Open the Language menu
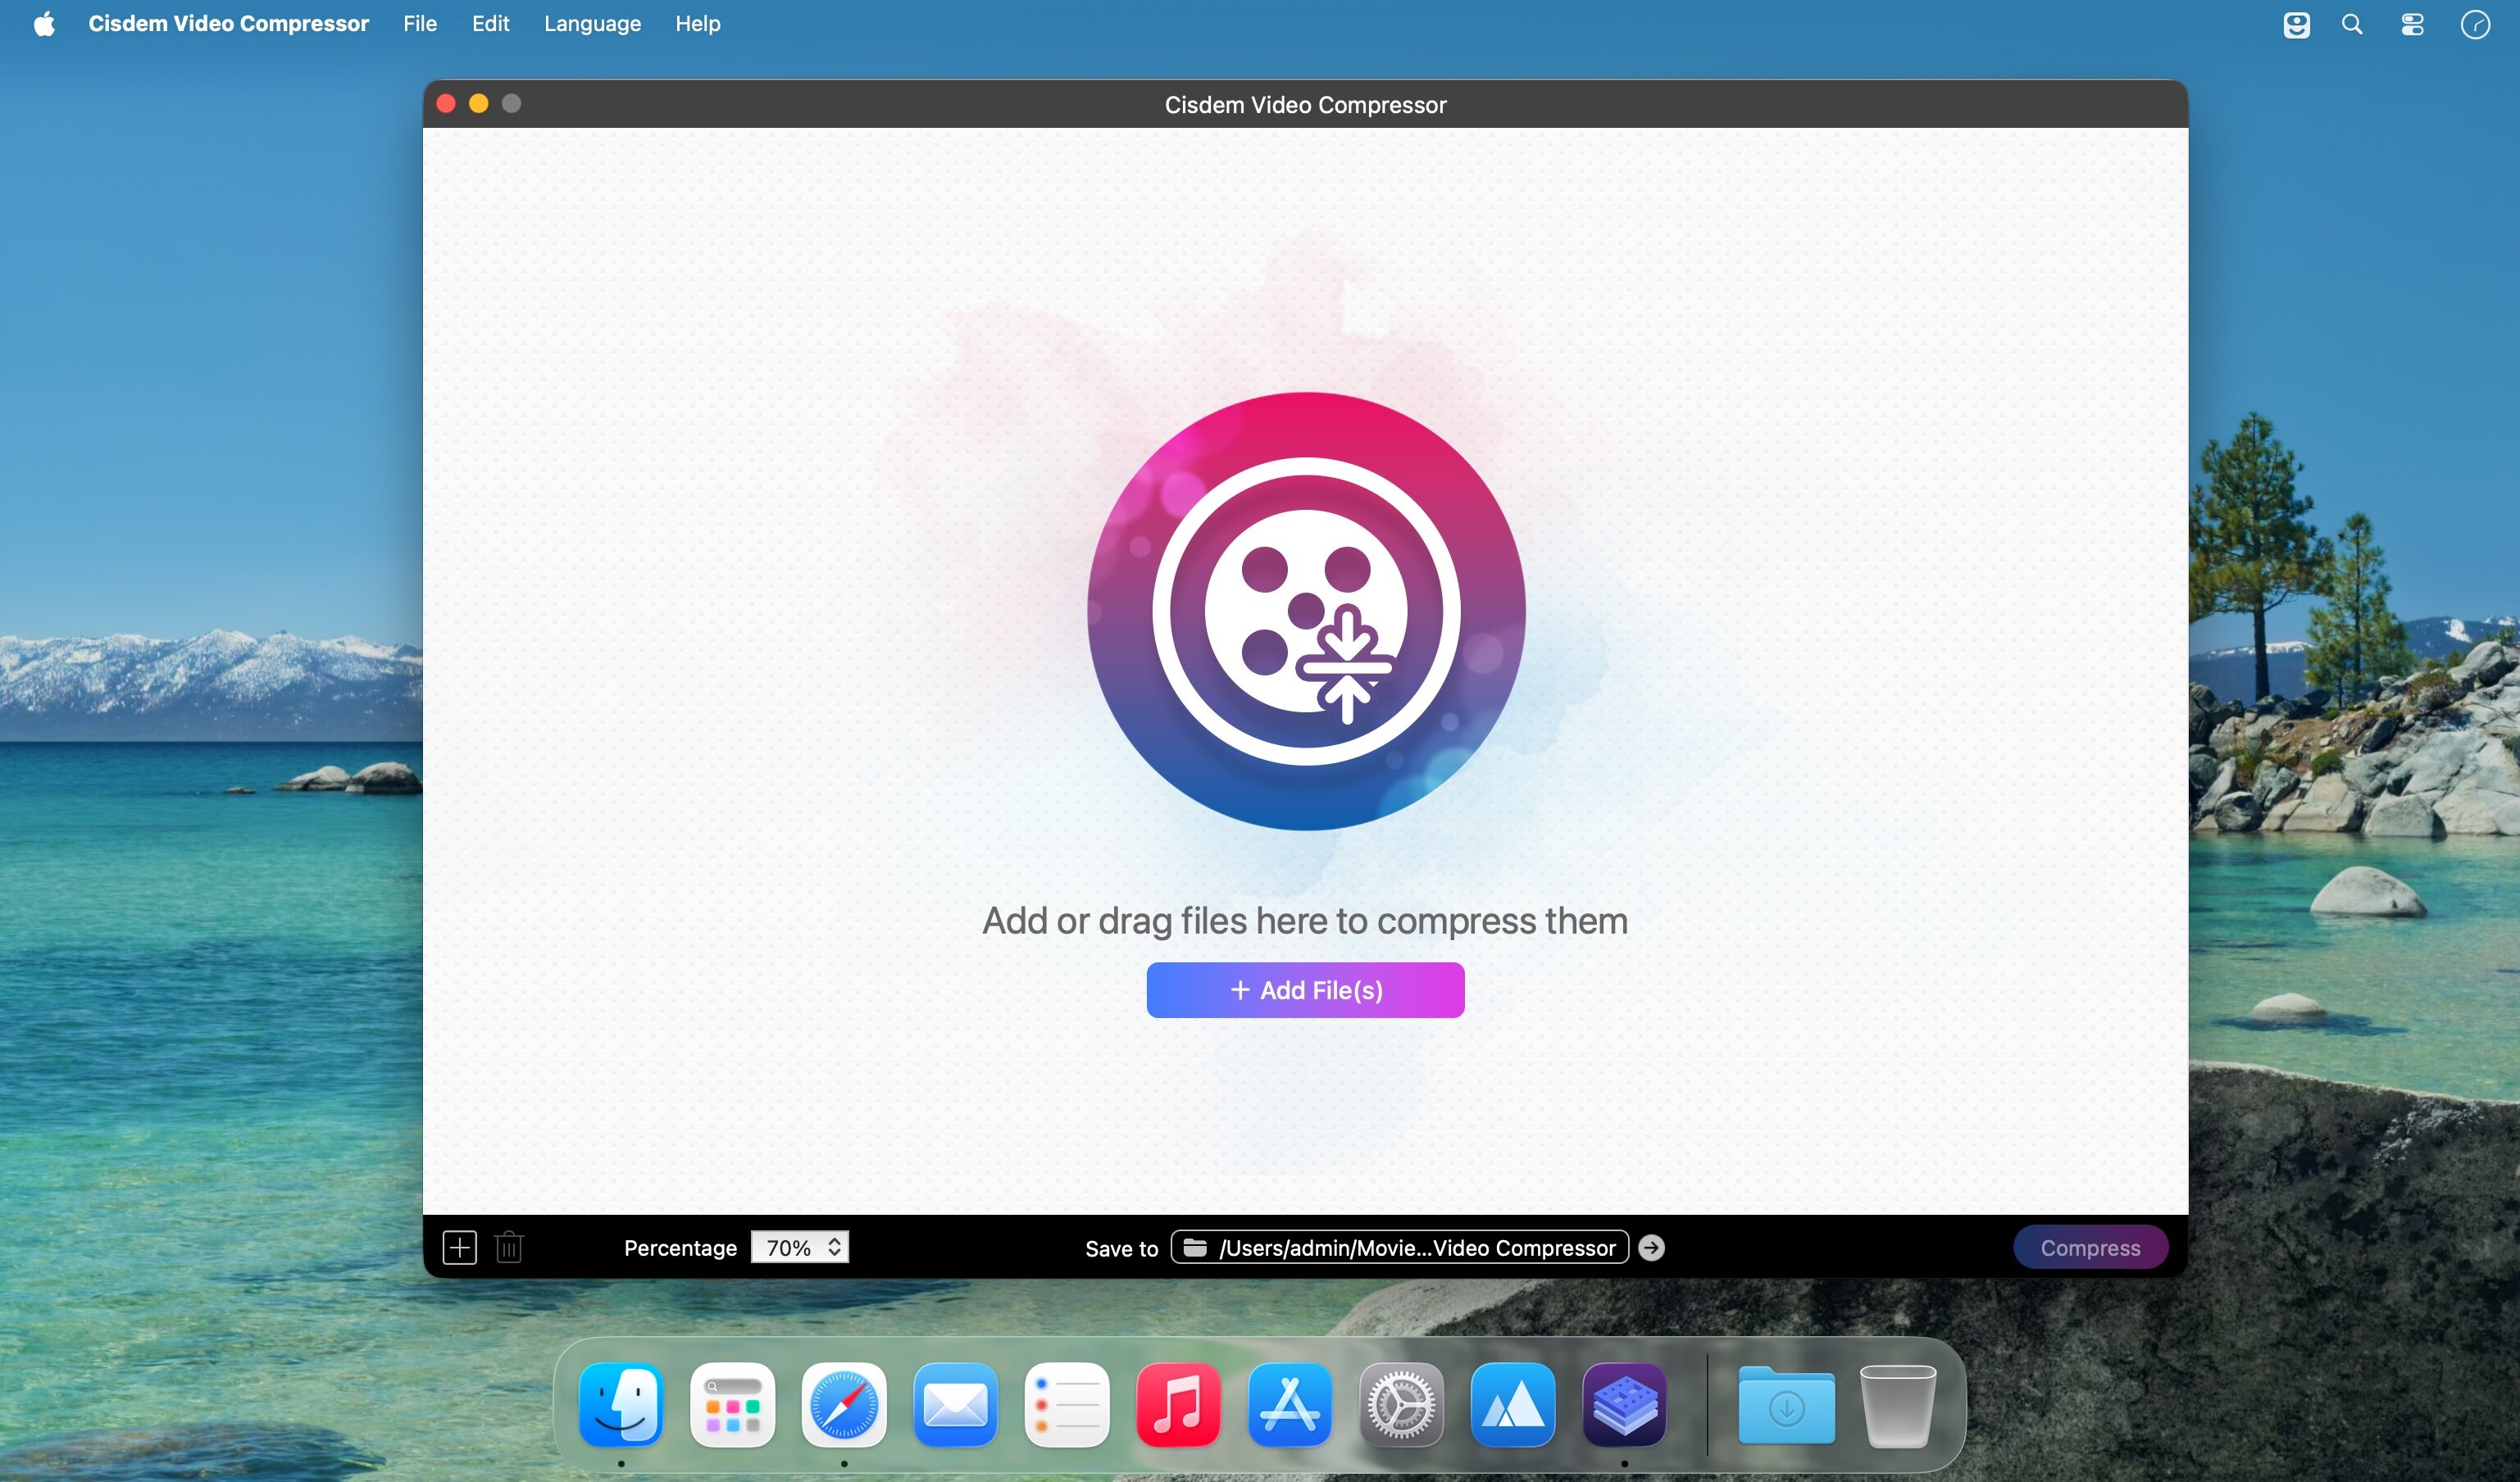Viewport: 2520px width, 1482px height. (592, 24)
